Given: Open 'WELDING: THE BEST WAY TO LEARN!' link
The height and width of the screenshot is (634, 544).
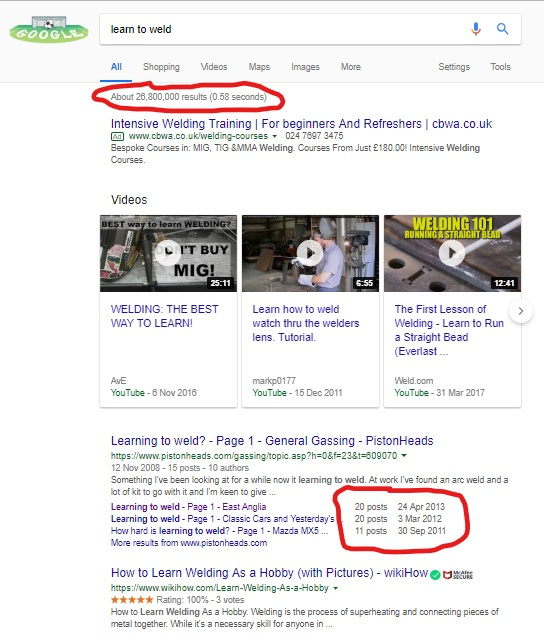Looking at the screenshot, I should [164, 316].
